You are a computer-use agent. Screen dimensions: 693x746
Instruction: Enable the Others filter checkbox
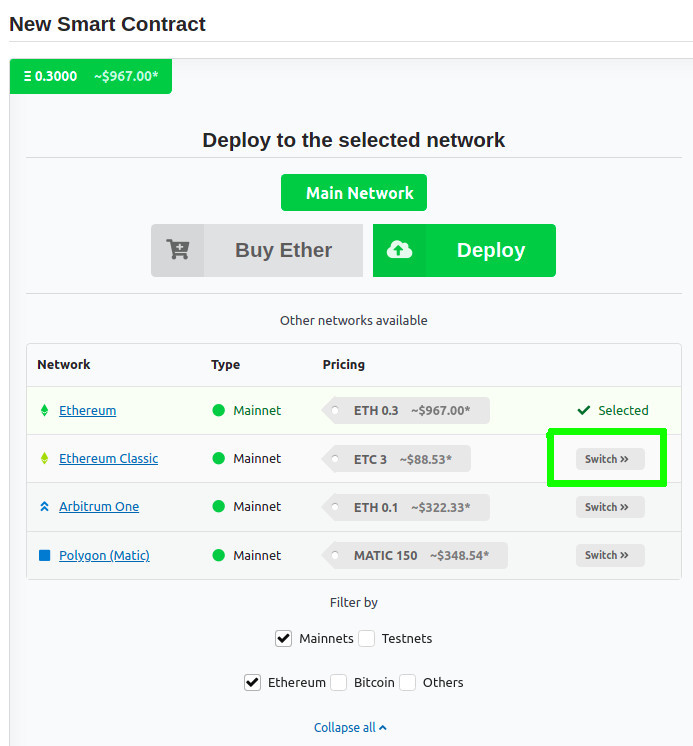click(407, 682)
